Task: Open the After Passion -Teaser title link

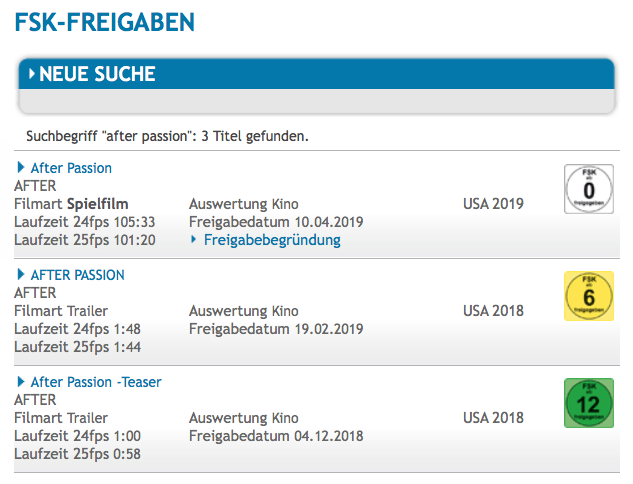Action: tap(96, 382)
